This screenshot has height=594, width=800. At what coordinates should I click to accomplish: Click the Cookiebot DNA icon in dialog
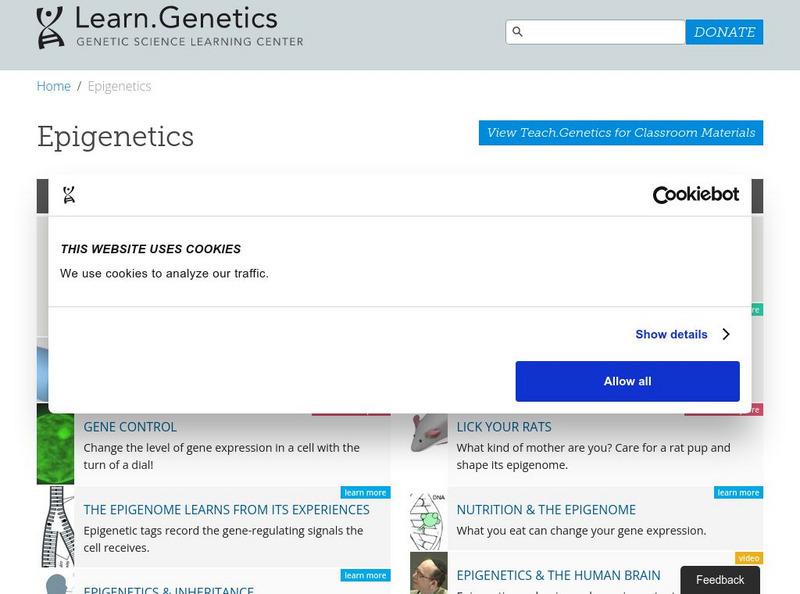point(69,195)
